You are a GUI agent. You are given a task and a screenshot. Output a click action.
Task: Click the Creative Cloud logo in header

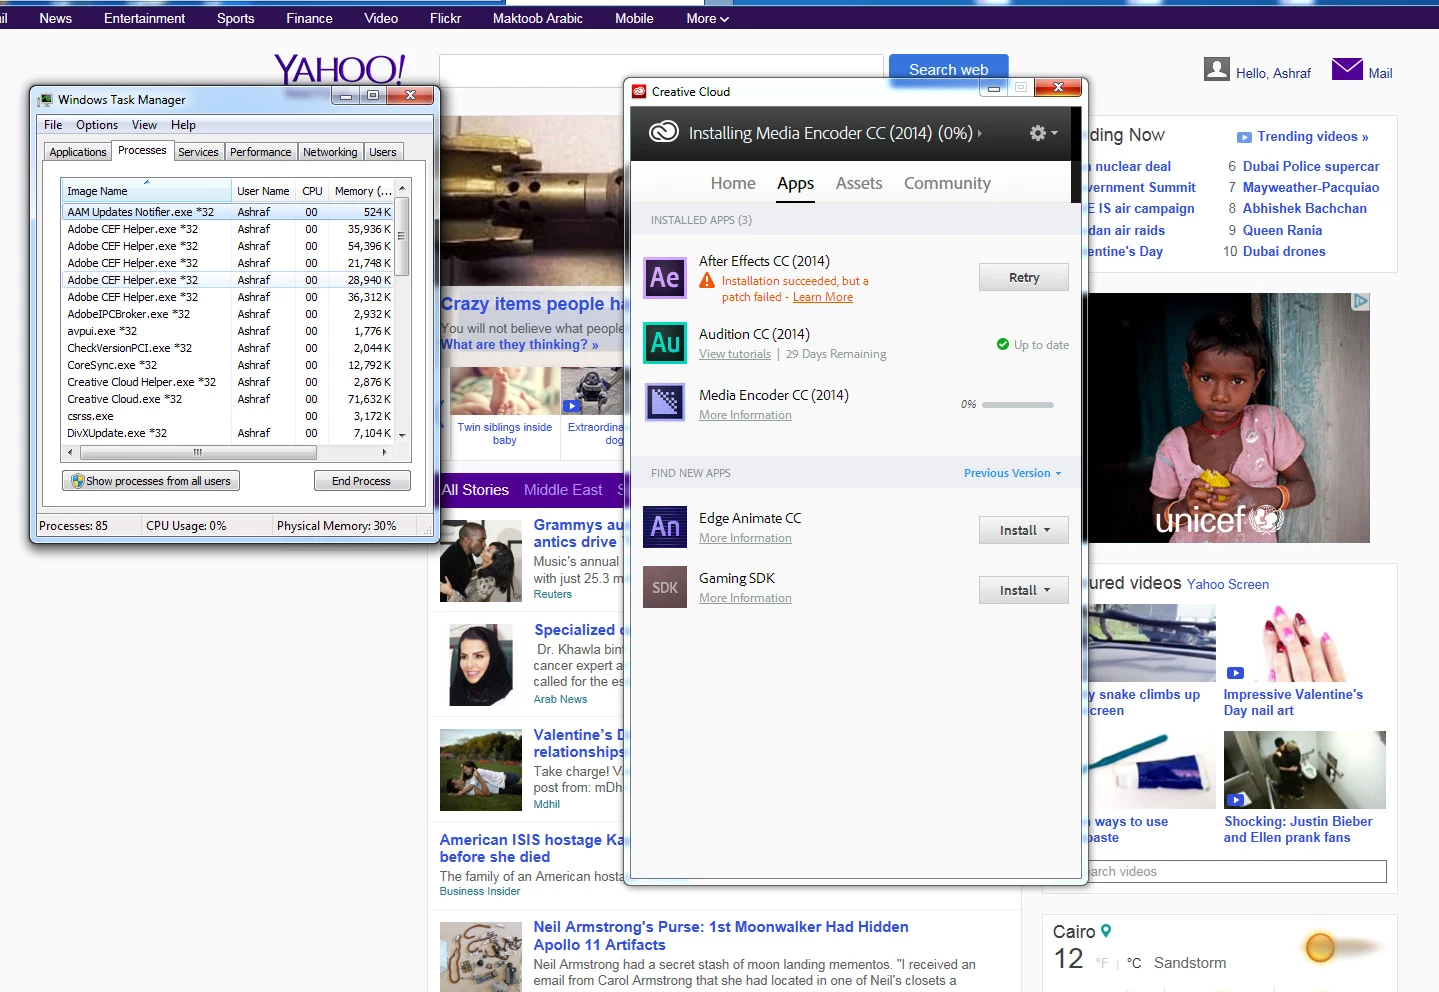(664, 132)
